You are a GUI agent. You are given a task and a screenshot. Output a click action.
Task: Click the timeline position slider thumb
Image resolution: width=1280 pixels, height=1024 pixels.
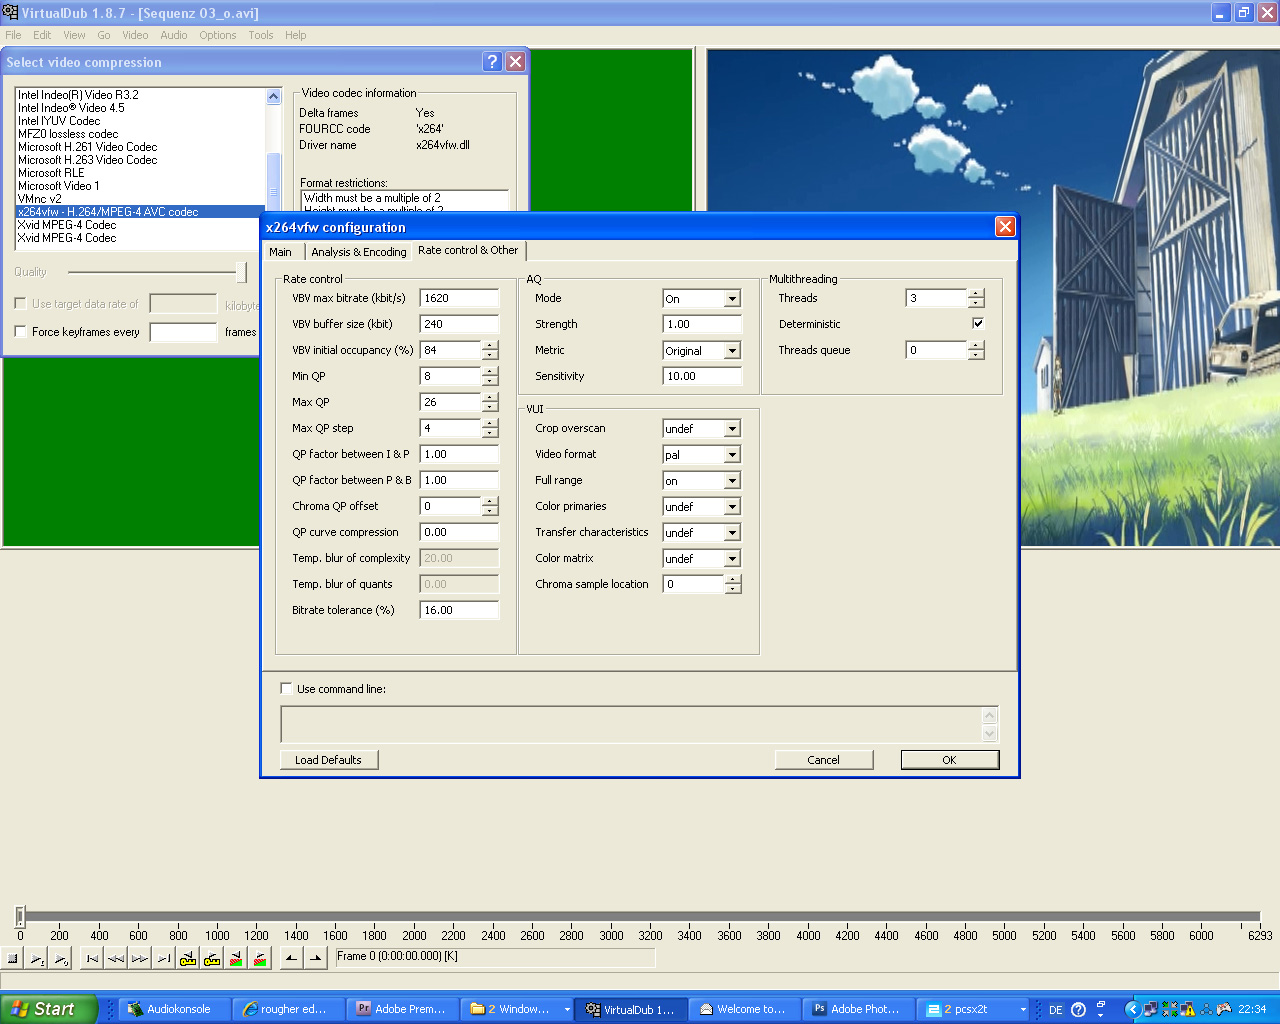coord(19,916)
